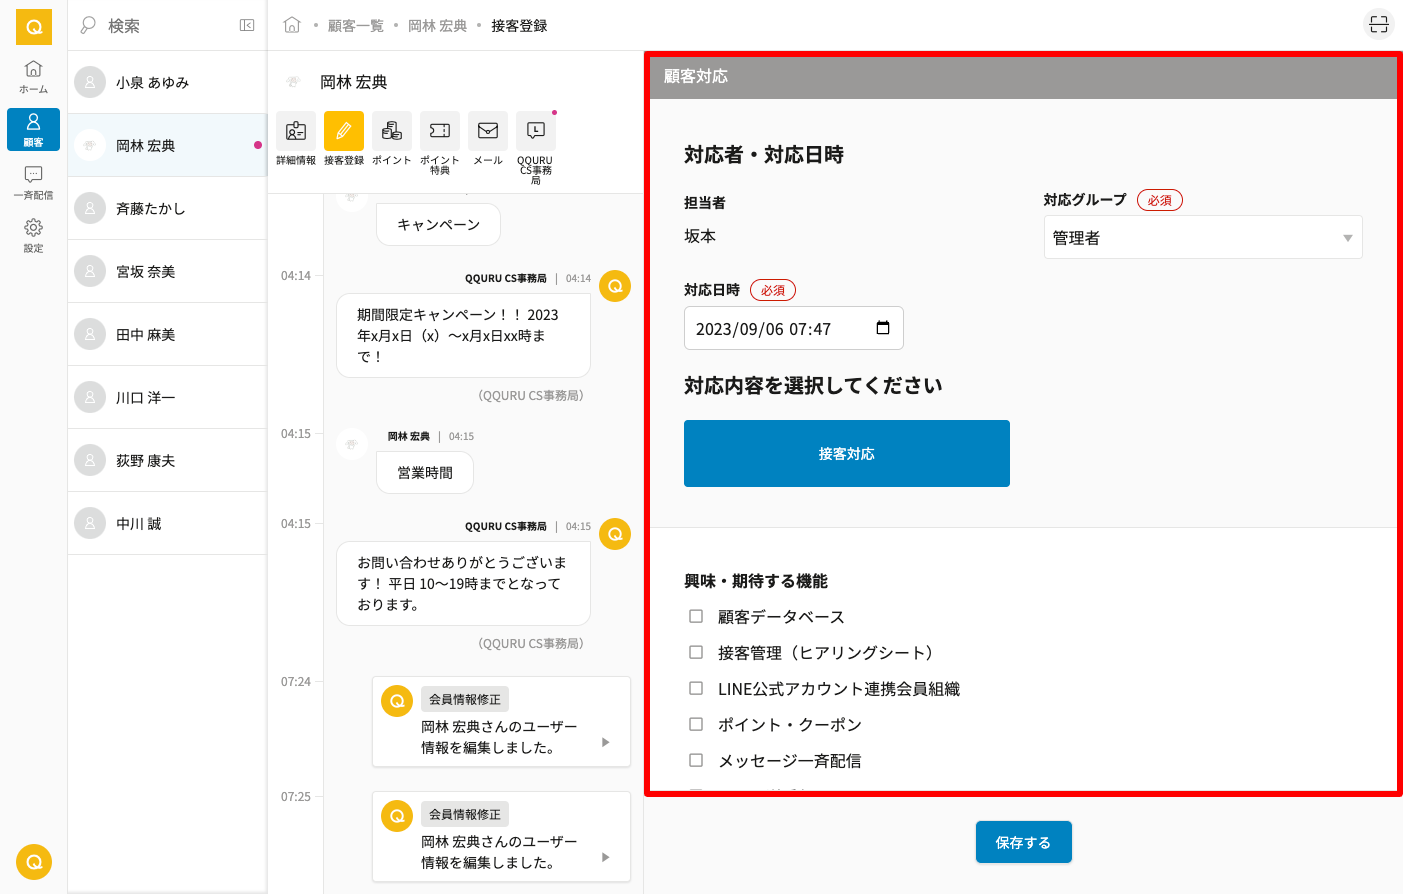This screenshot has width=1403, height=894.
Task: Collapse the customer list panel icon
Action: (x=247, y=25)
